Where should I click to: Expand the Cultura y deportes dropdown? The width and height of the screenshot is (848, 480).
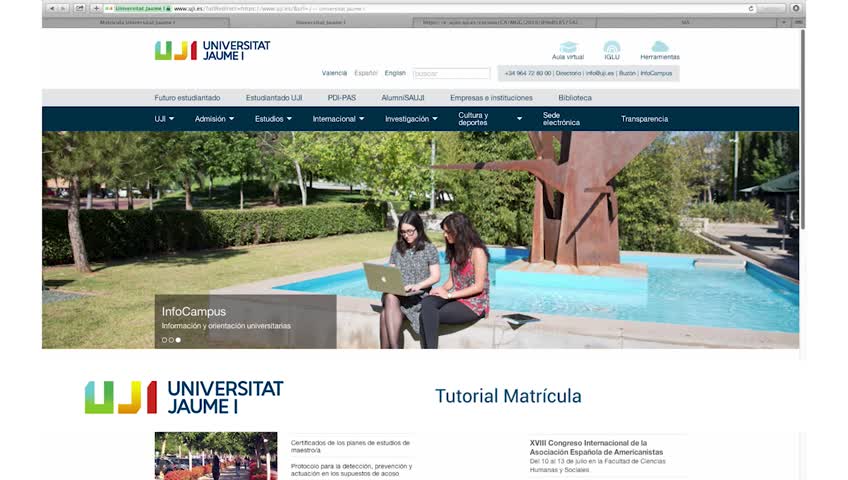[490, 119]
